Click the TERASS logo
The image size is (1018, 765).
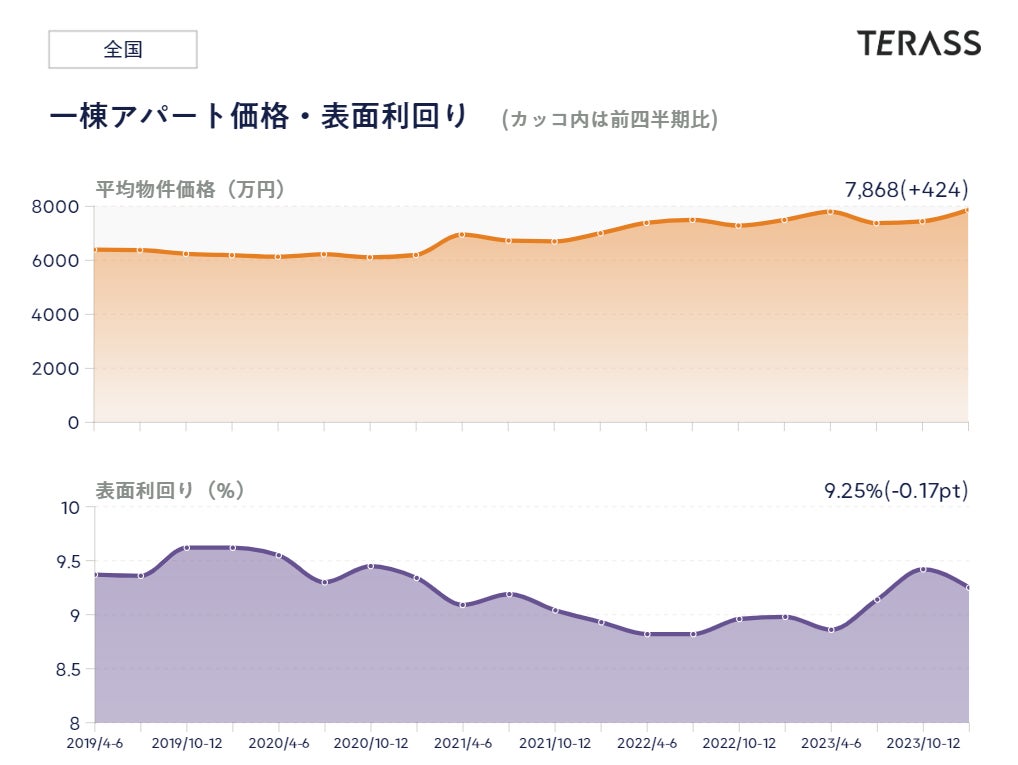918,43
